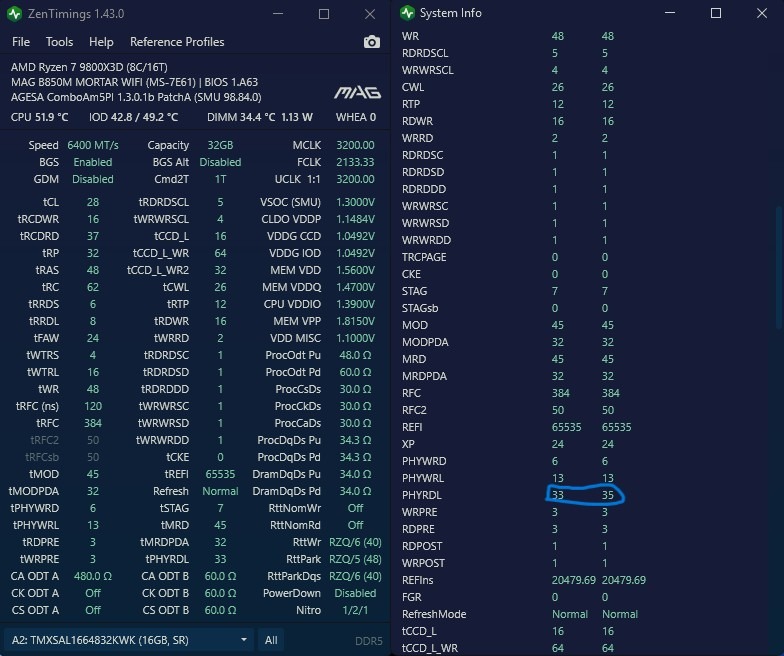Minimize the System Info window
Screen dimensions: 784x656
tap(670, 13)
